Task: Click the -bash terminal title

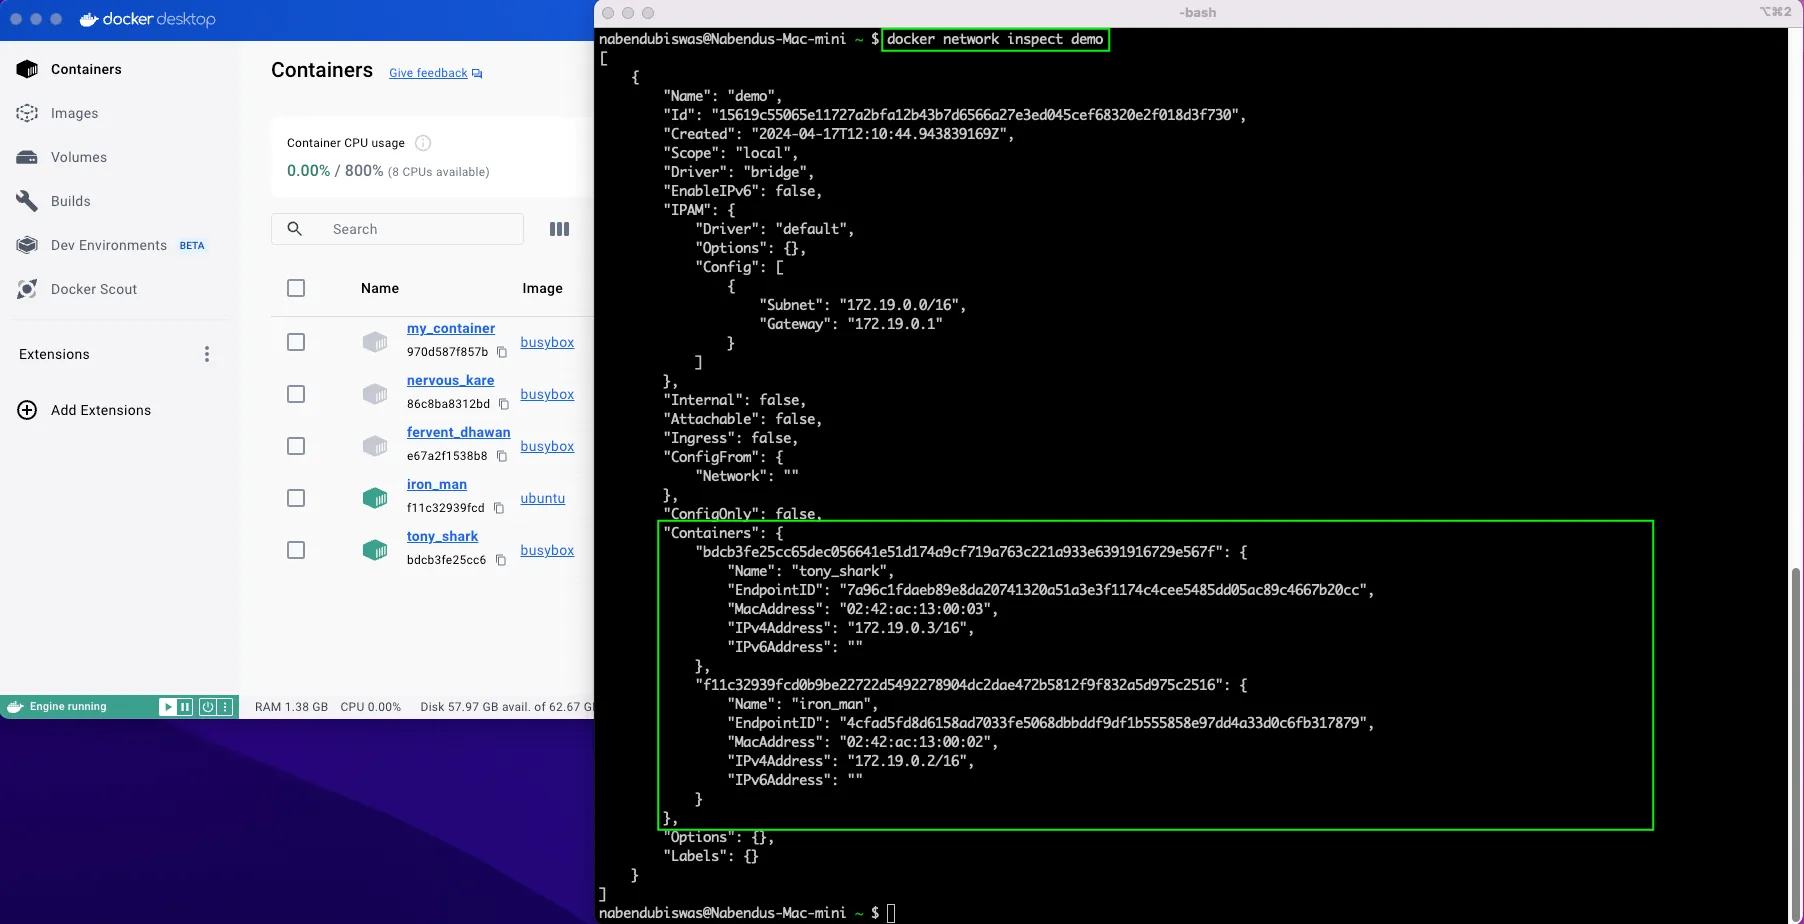Action: tap(1197, 13)
